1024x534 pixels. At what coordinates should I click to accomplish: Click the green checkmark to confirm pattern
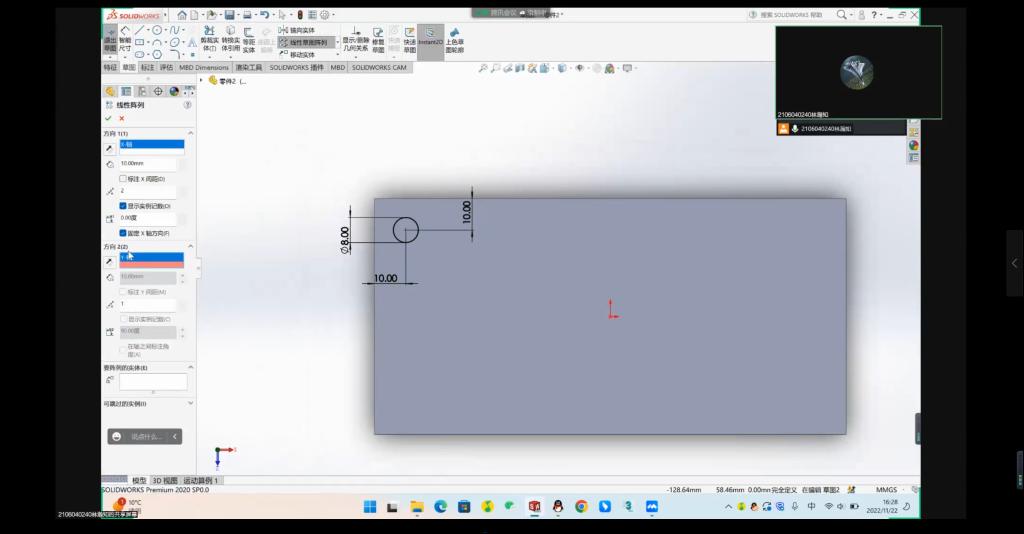pos(108,118)
